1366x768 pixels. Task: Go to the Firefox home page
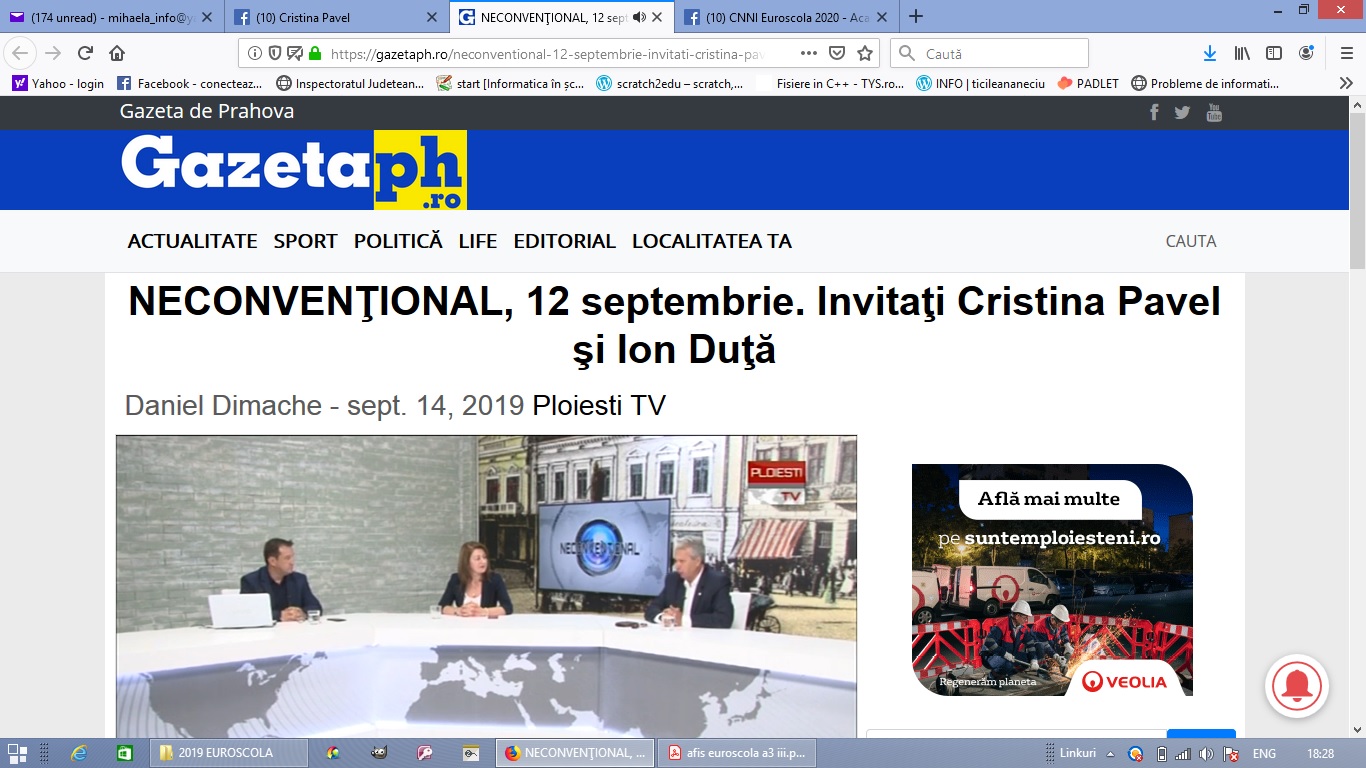point(117,53)
